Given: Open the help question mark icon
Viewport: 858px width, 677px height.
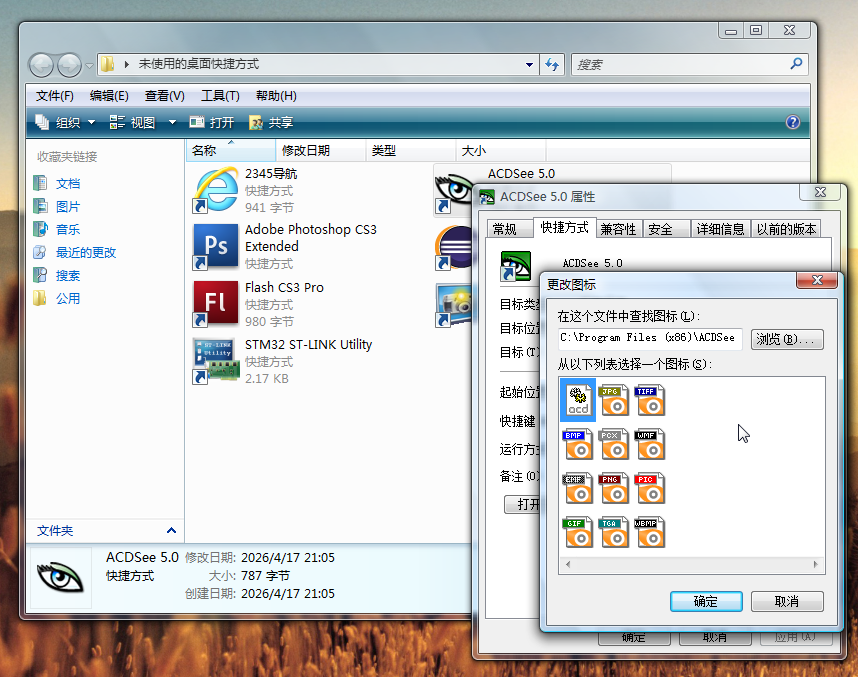Looking at the screenshot, I should tap(793, 122).
